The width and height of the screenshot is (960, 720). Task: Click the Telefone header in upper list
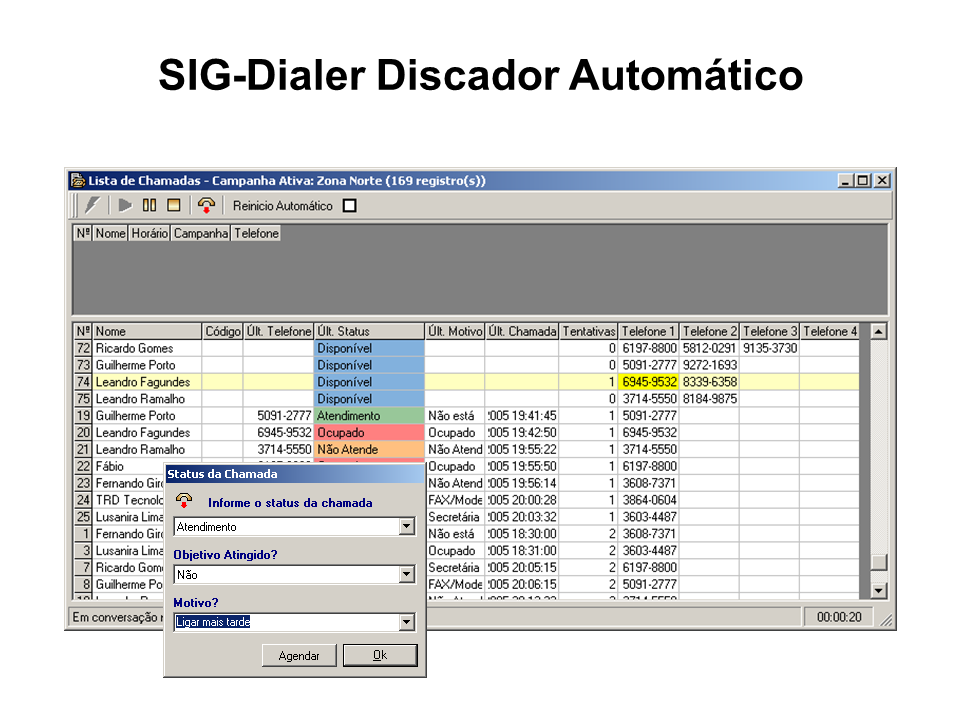[256, 233]
